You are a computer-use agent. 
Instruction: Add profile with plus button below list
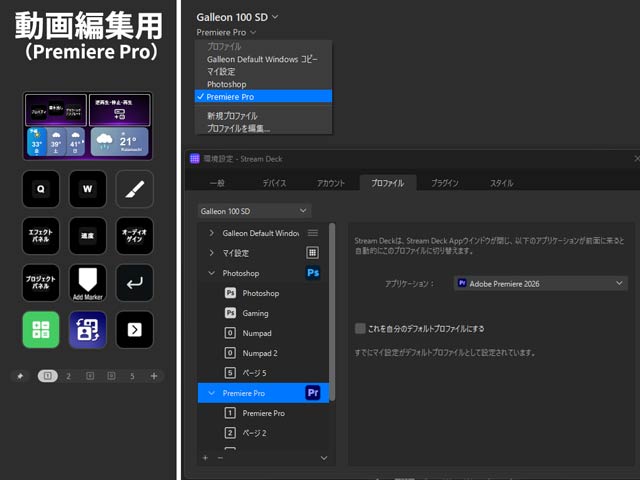point(205,458)
